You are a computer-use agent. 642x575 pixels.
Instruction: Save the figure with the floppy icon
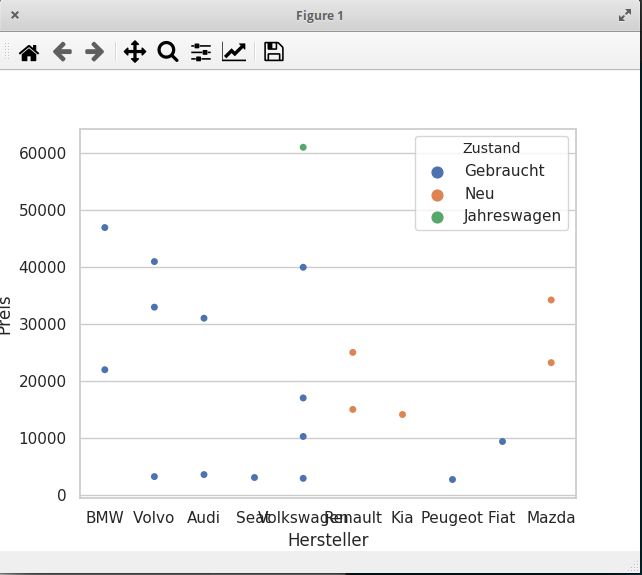[274, 52]
